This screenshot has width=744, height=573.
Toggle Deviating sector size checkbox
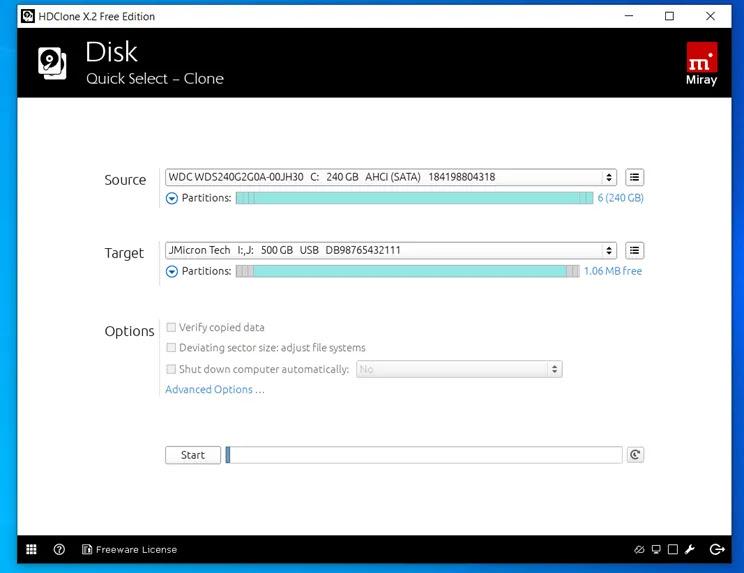point(171,348)
